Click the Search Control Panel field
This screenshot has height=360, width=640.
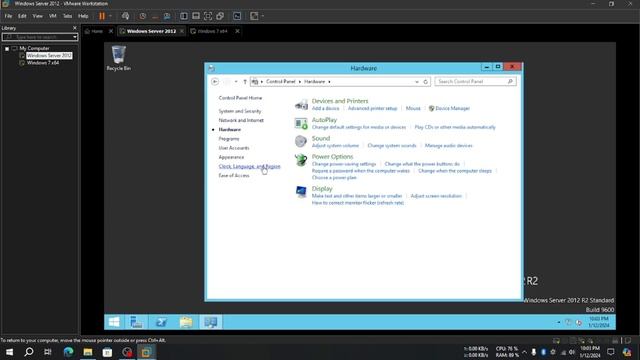click(x=475, y=82)
